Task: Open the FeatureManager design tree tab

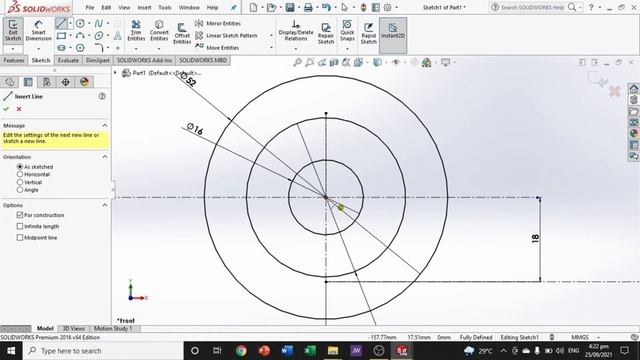Action: (x=10, y=82)
